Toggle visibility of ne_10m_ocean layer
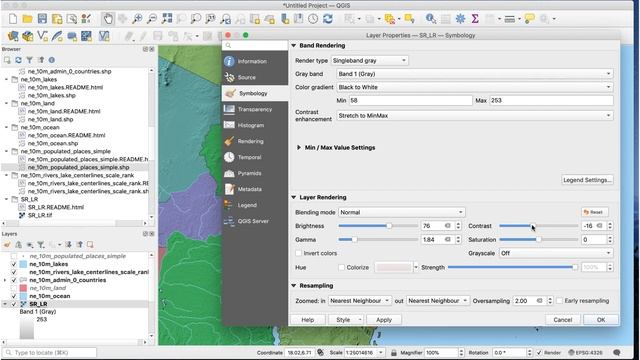The image size is (640, 360). (x=14, y=296)
